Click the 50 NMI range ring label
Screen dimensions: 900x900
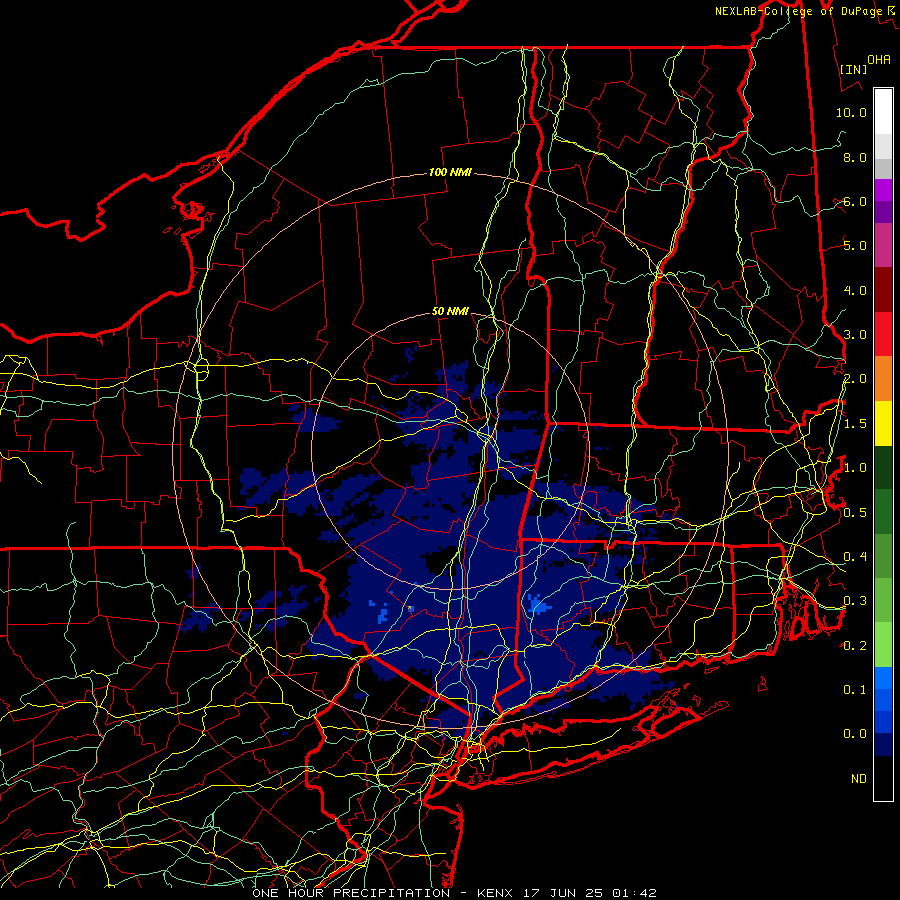pos(450,311)
